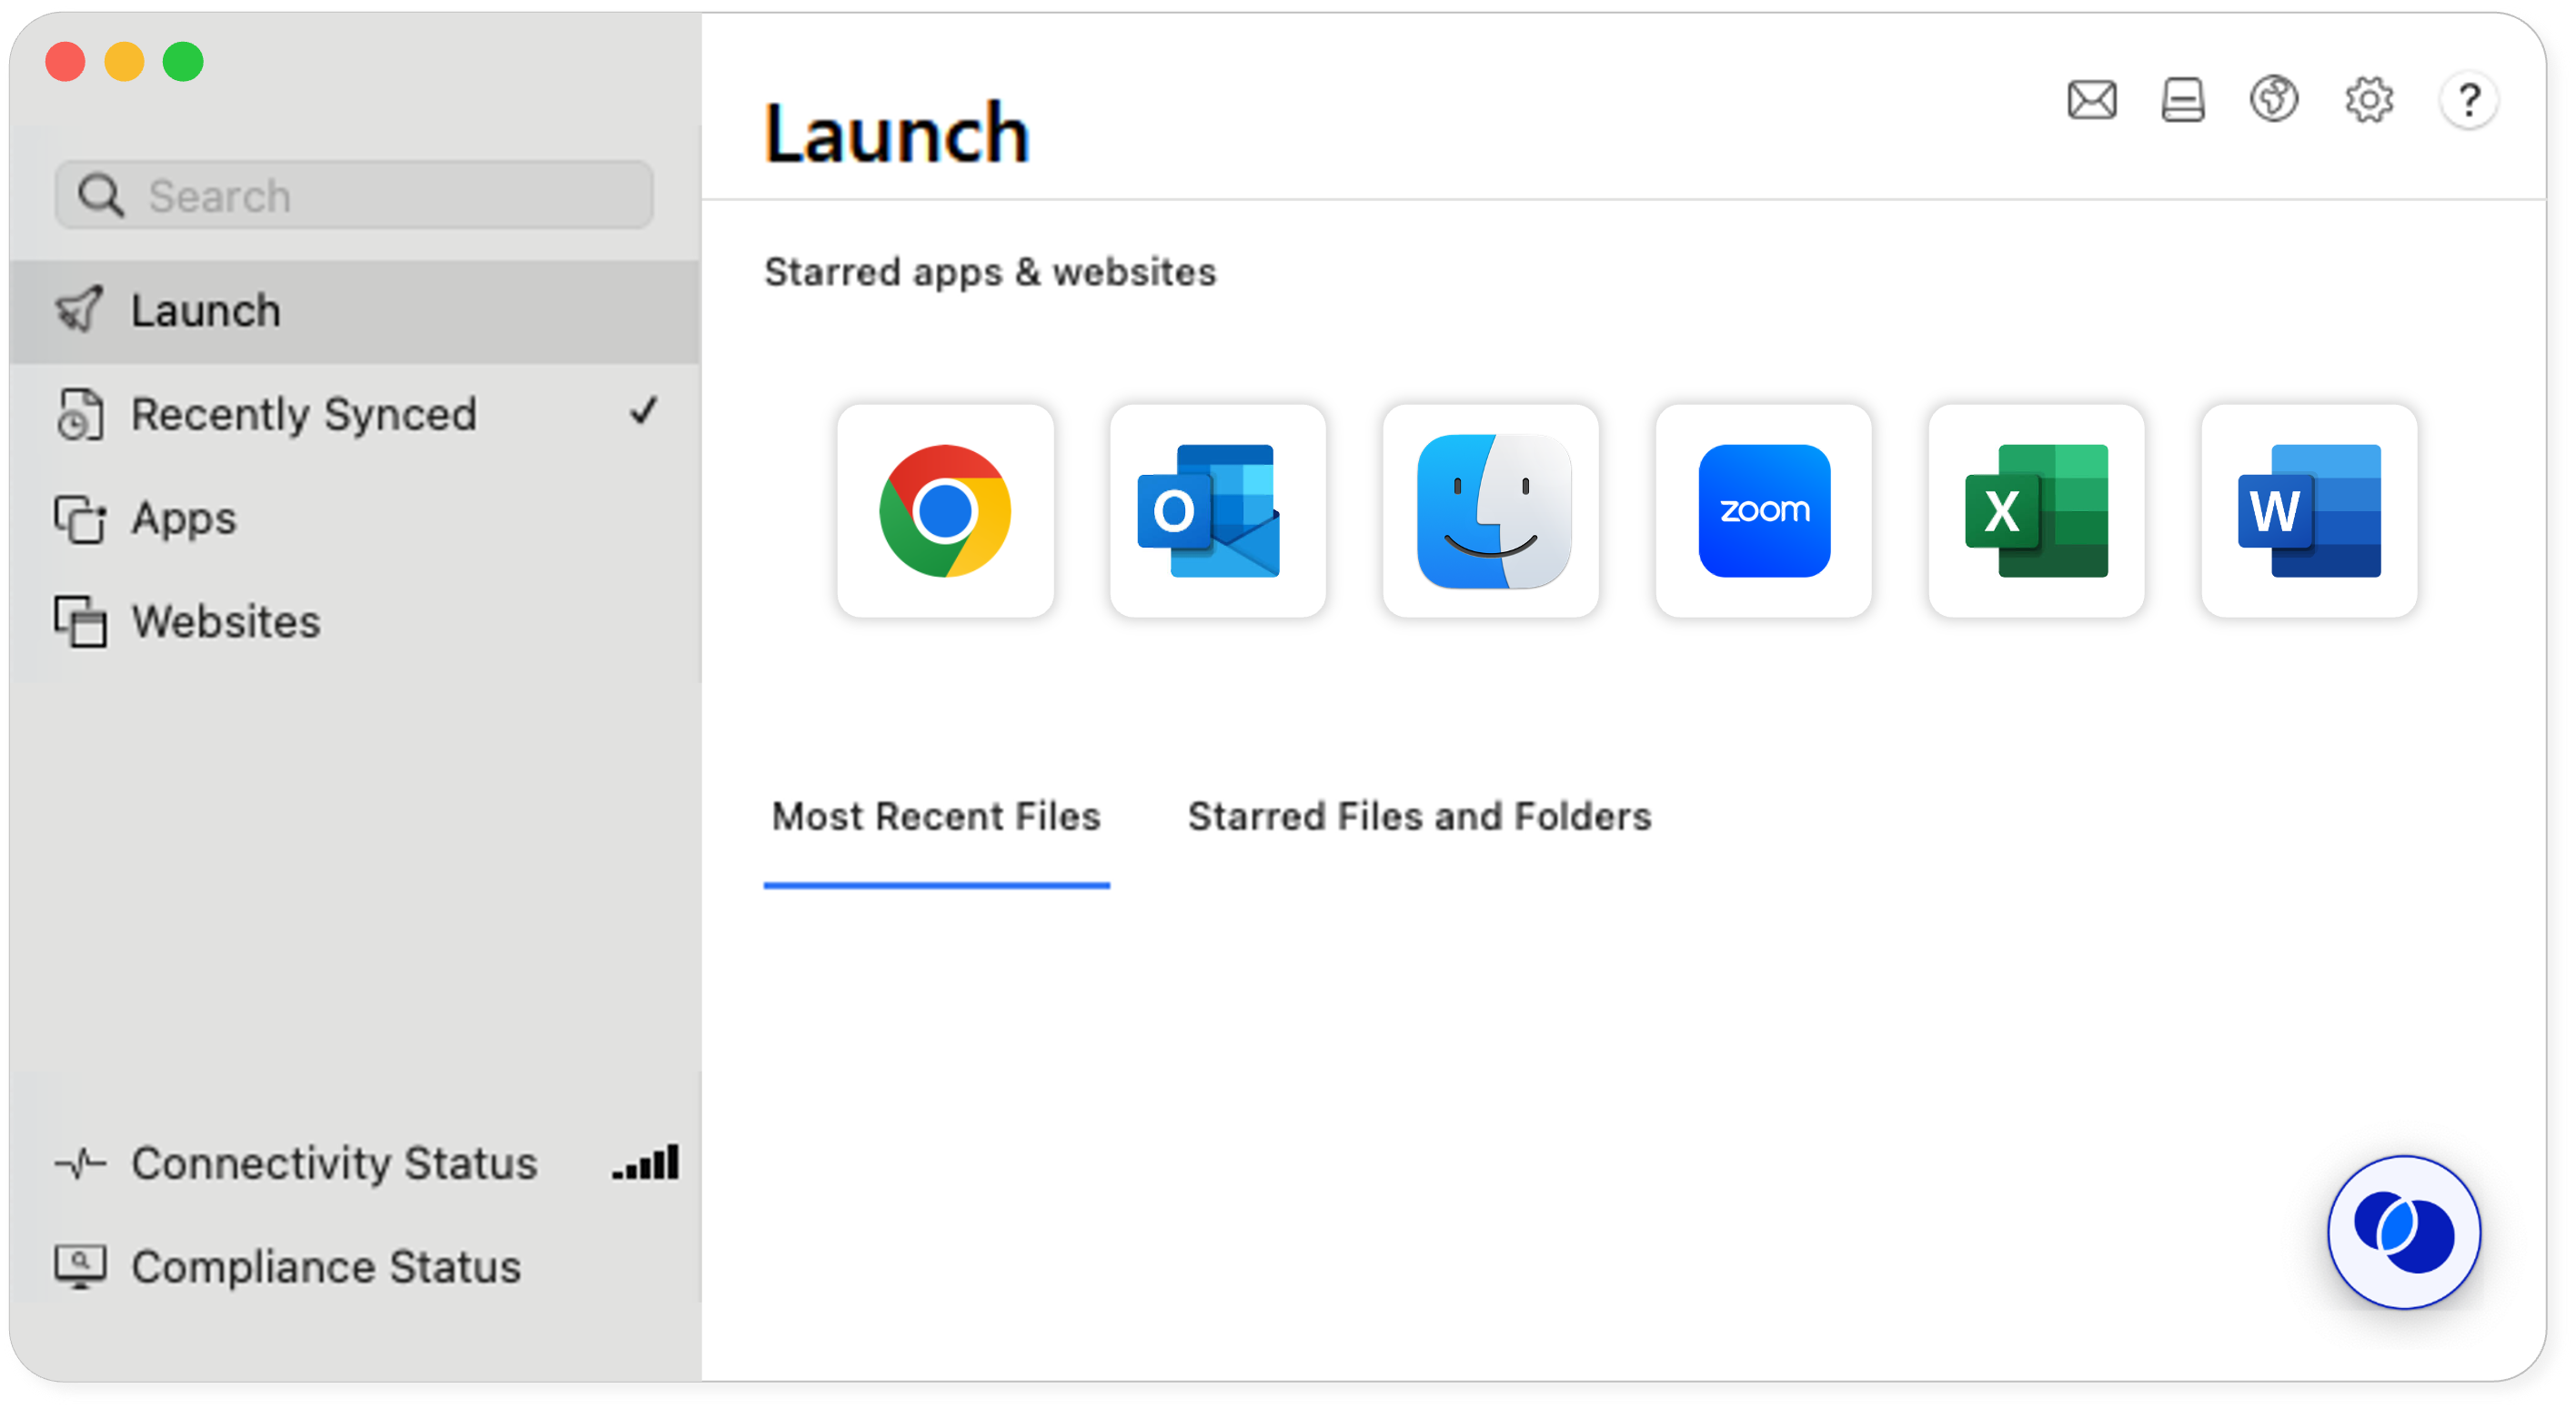Open the globe icon in header
Viewport: 2576px width, 1409px height.
pos(2274,100)
